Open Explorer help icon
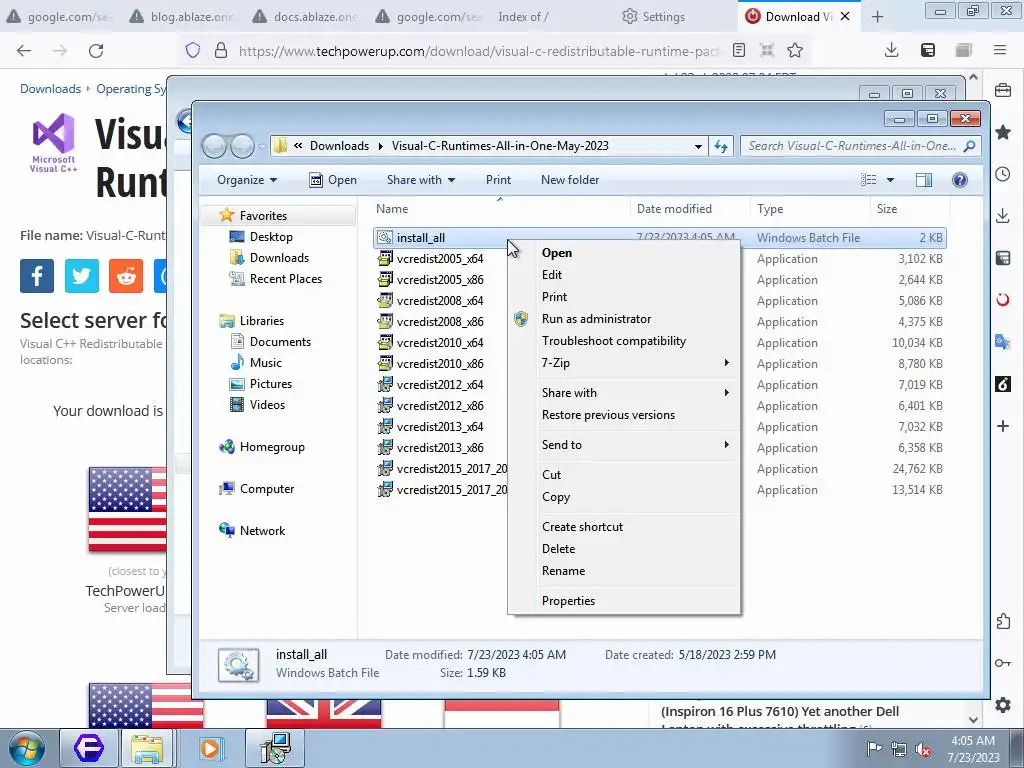 point(959,180)
